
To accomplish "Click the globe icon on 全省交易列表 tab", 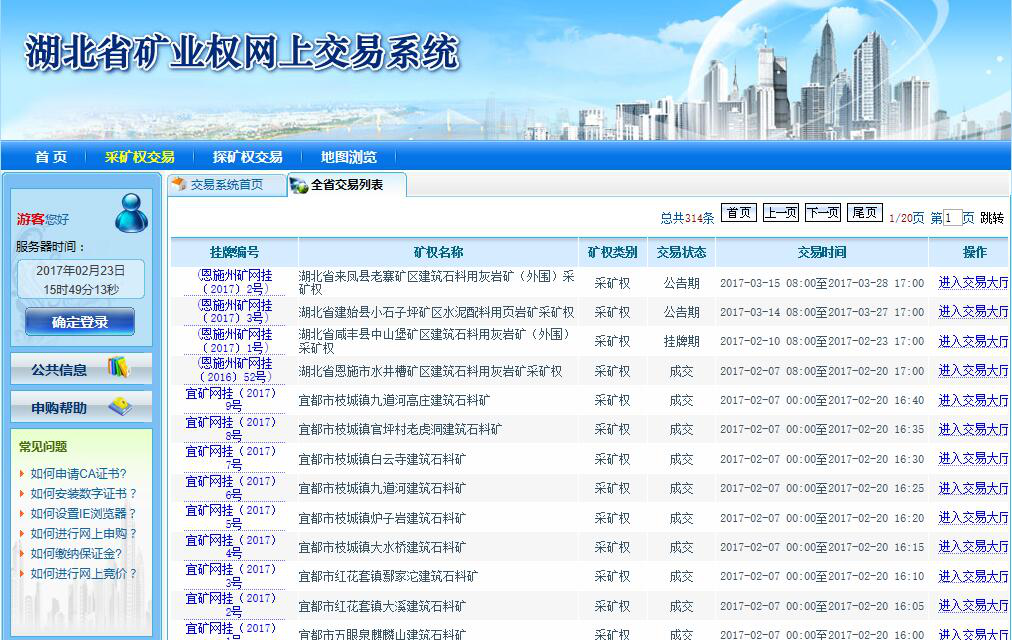I will click(x=299, y=185).
